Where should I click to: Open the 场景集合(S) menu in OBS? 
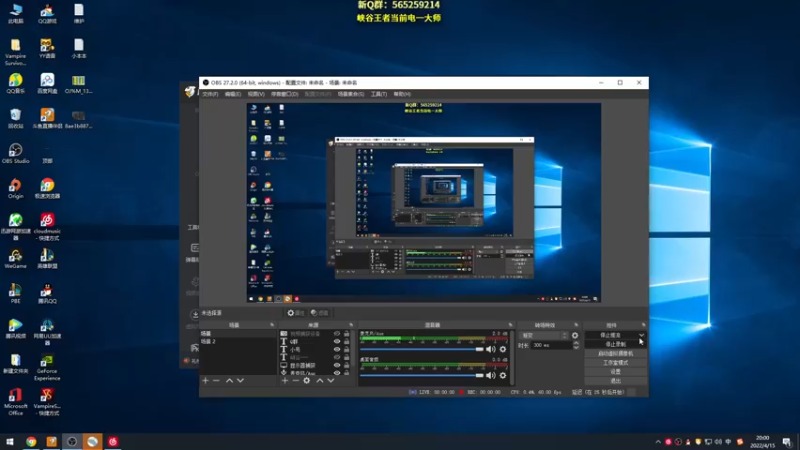(351, 94)
